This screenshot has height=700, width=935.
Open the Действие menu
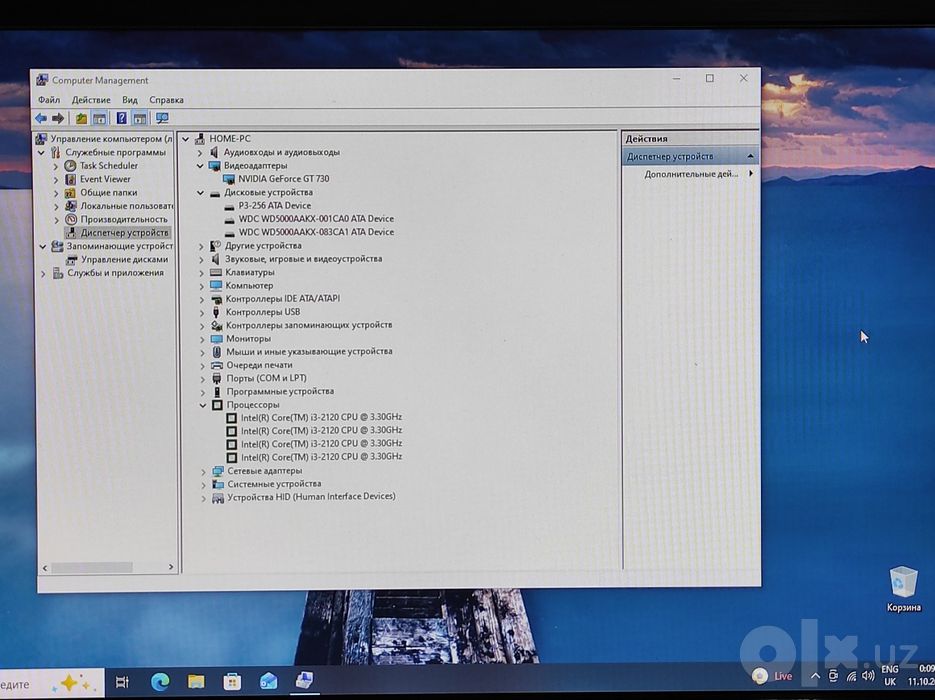click(x=91, y=100)
